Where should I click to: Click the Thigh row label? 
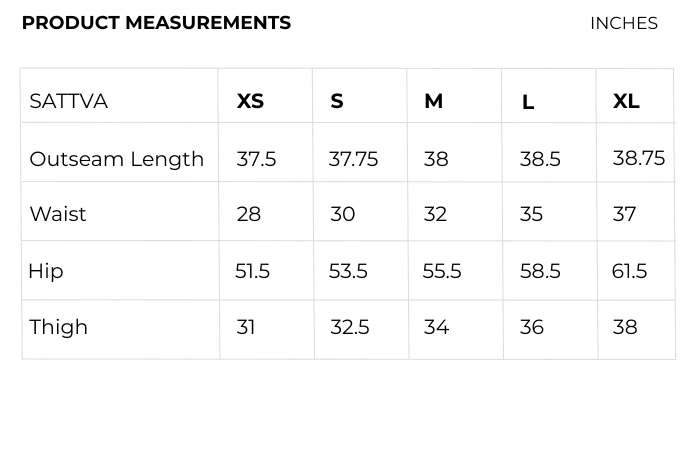point(59,327)
